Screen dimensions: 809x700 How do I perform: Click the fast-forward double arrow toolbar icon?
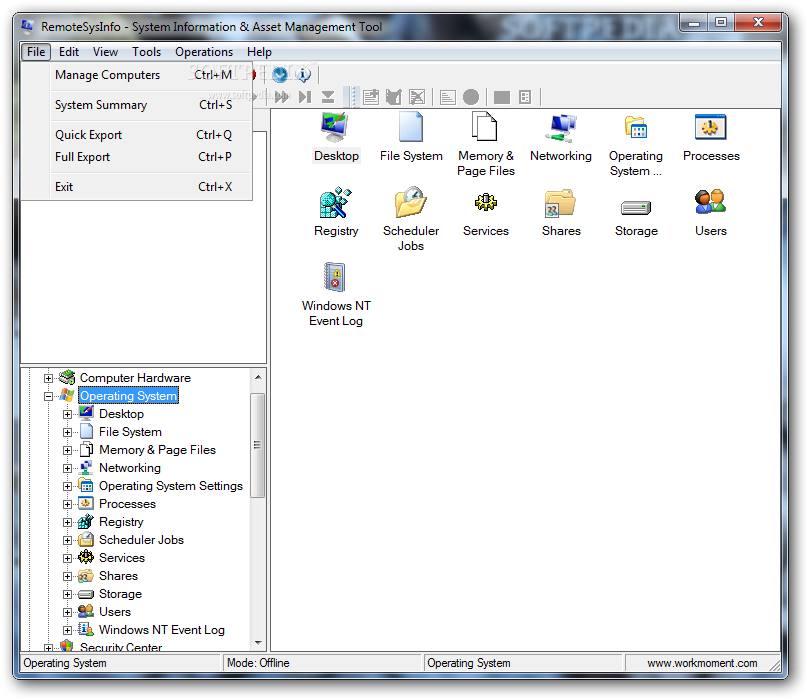(x=282, y=97)
